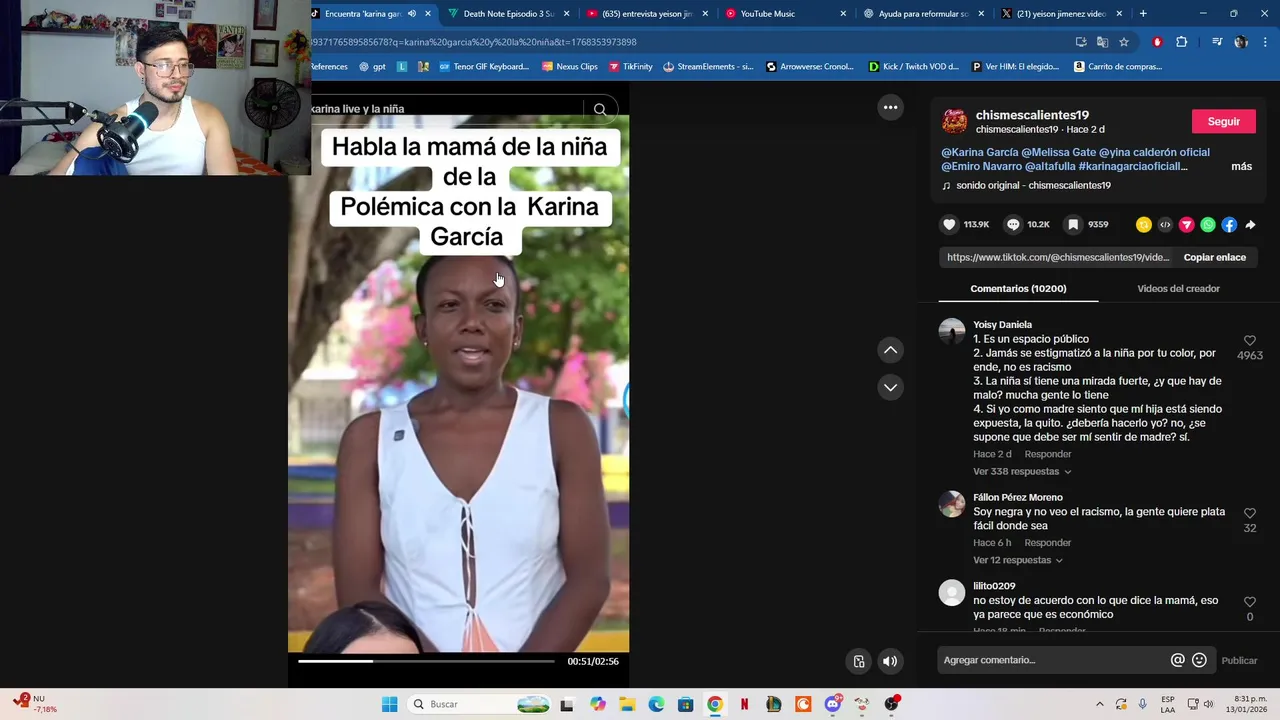Screen dimensions: 1280x720
Task: Open the 'Carrito de compras' Amazon bookmark
Action: [x=1117, y=67]
